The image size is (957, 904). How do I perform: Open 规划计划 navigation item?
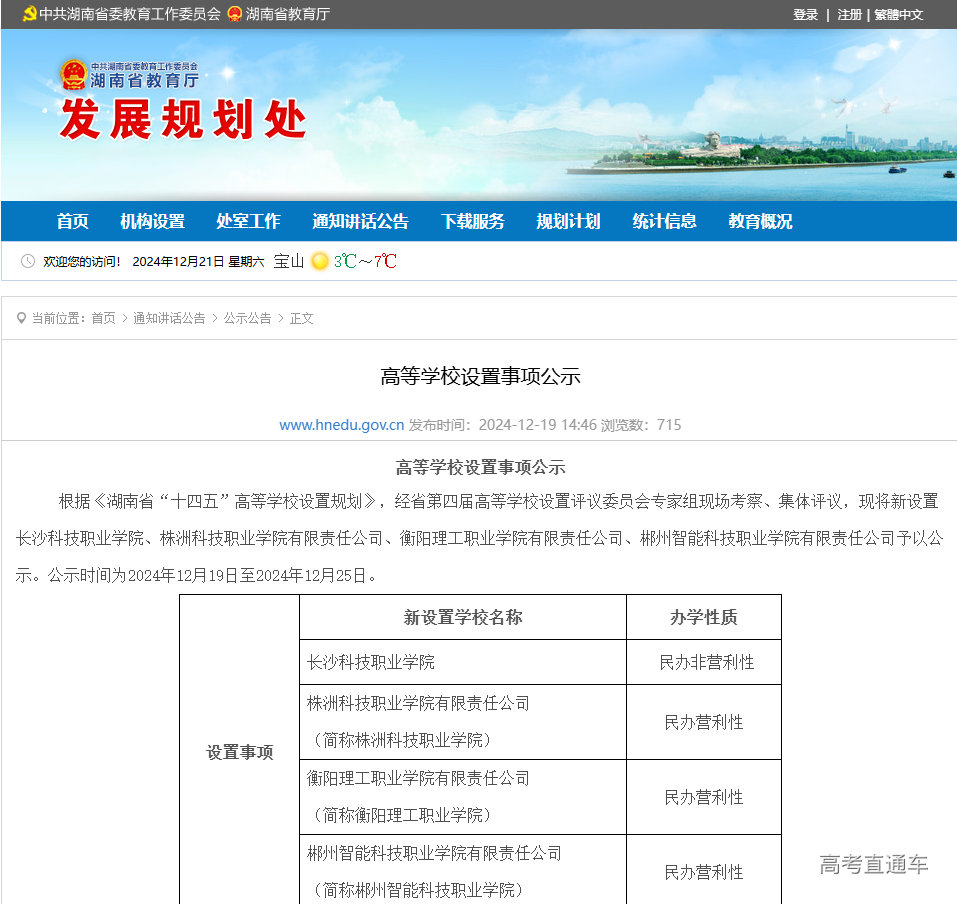(x=568, y=221)
